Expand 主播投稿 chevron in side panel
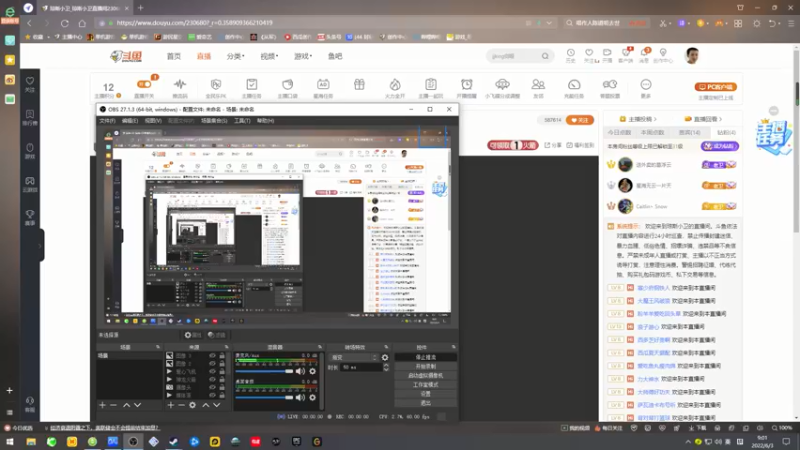The height and width of the screenshot is (450, 800). pyautogui.click(x=655, y=119)
